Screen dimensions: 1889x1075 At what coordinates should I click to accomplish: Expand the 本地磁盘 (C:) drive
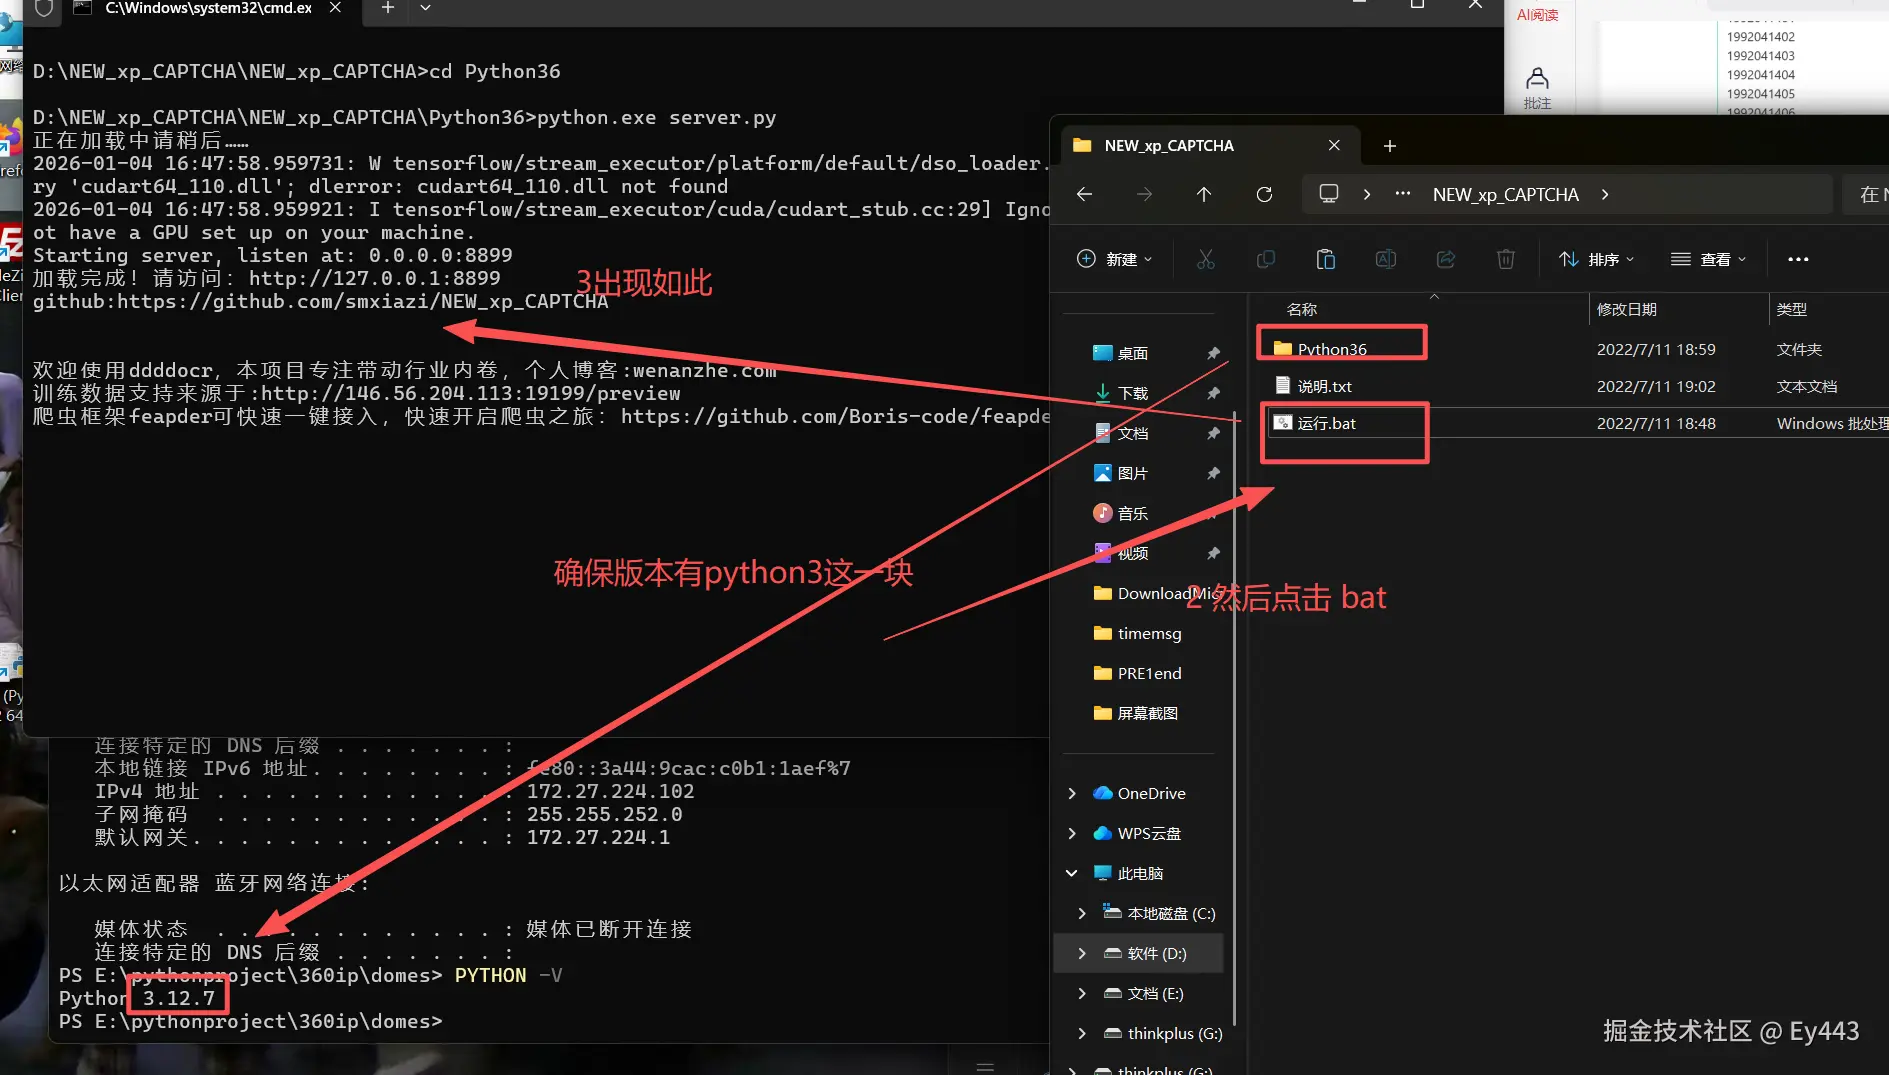pos(1082,913)
